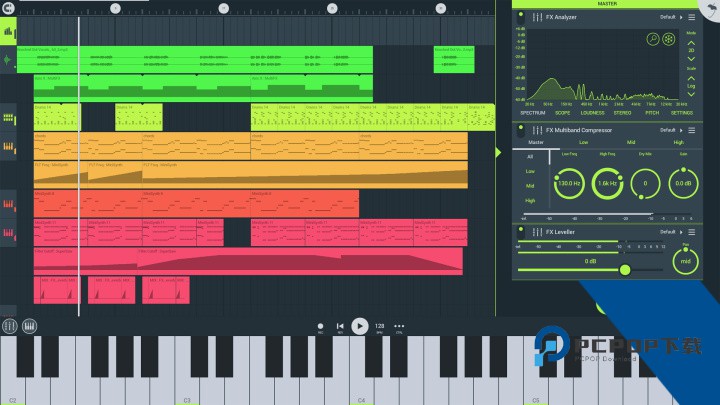
Task: Switch to the PITCH analyzer tab
Action: [652, 113]
